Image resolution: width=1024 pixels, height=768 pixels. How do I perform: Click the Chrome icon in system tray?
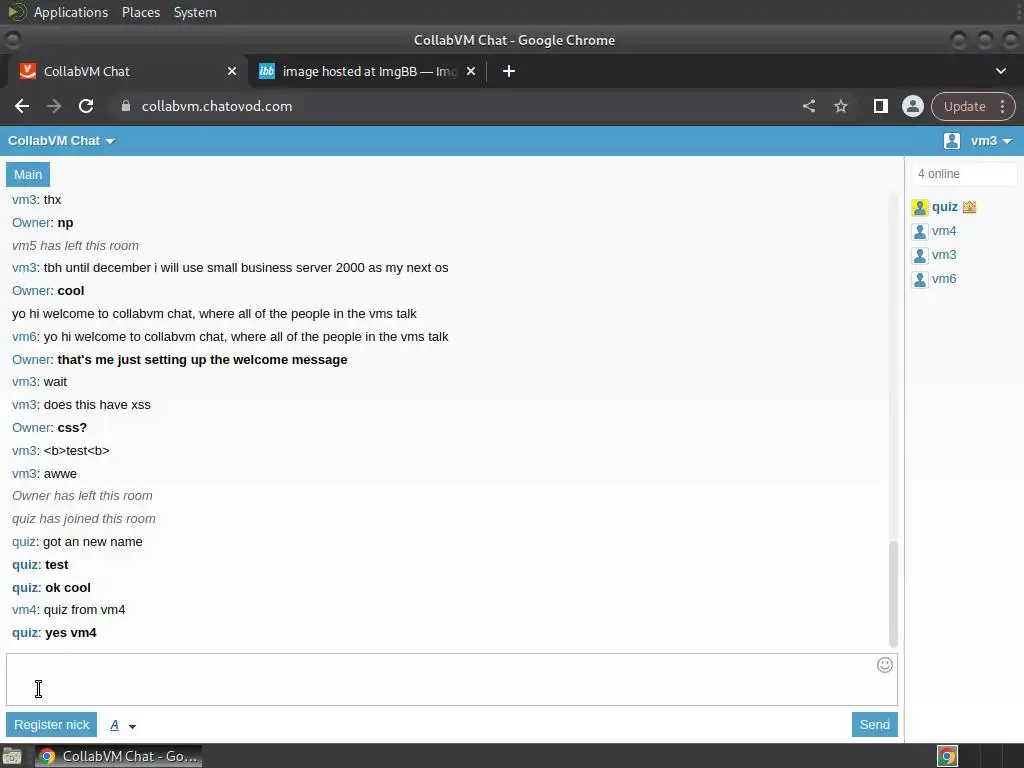[947, 756]
